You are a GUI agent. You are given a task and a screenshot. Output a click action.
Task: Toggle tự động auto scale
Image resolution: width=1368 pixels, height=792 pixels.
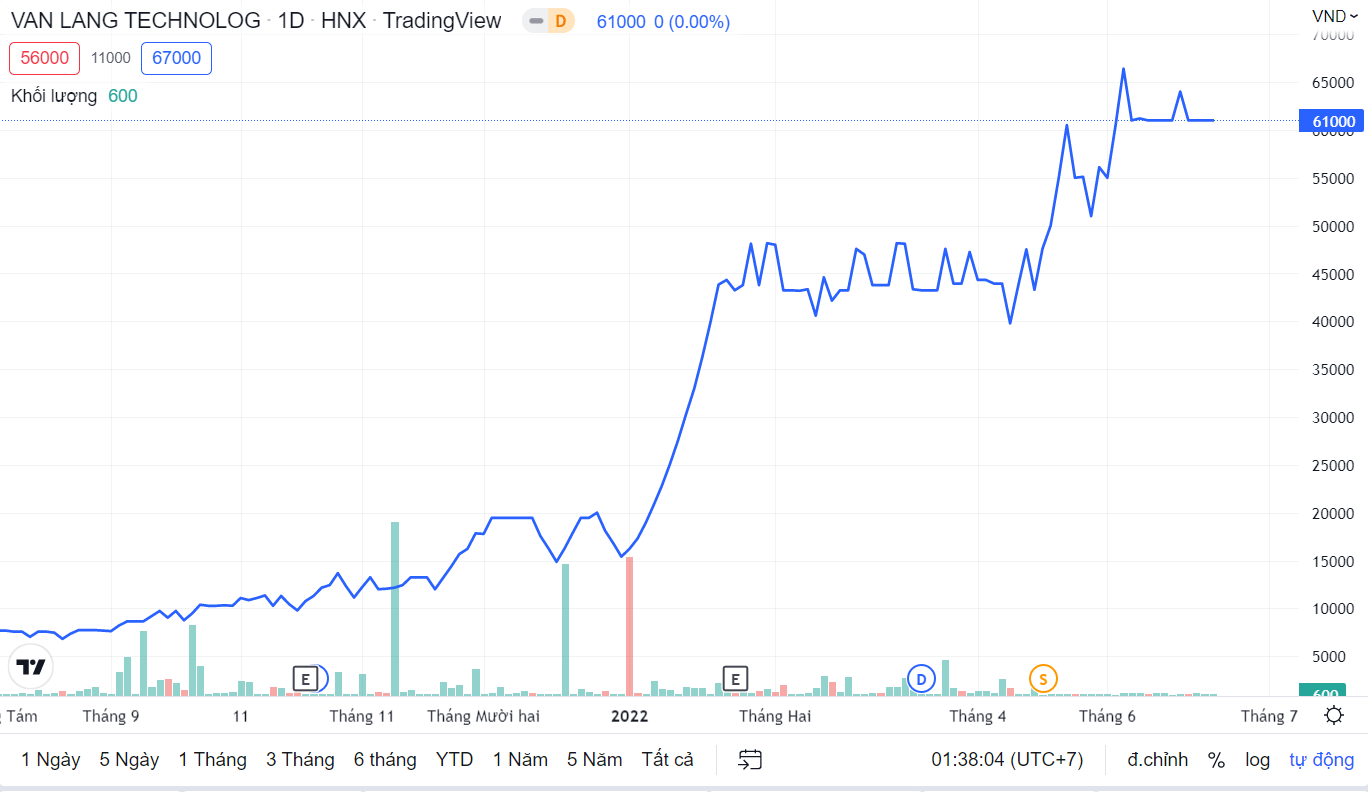[1321, 760]
